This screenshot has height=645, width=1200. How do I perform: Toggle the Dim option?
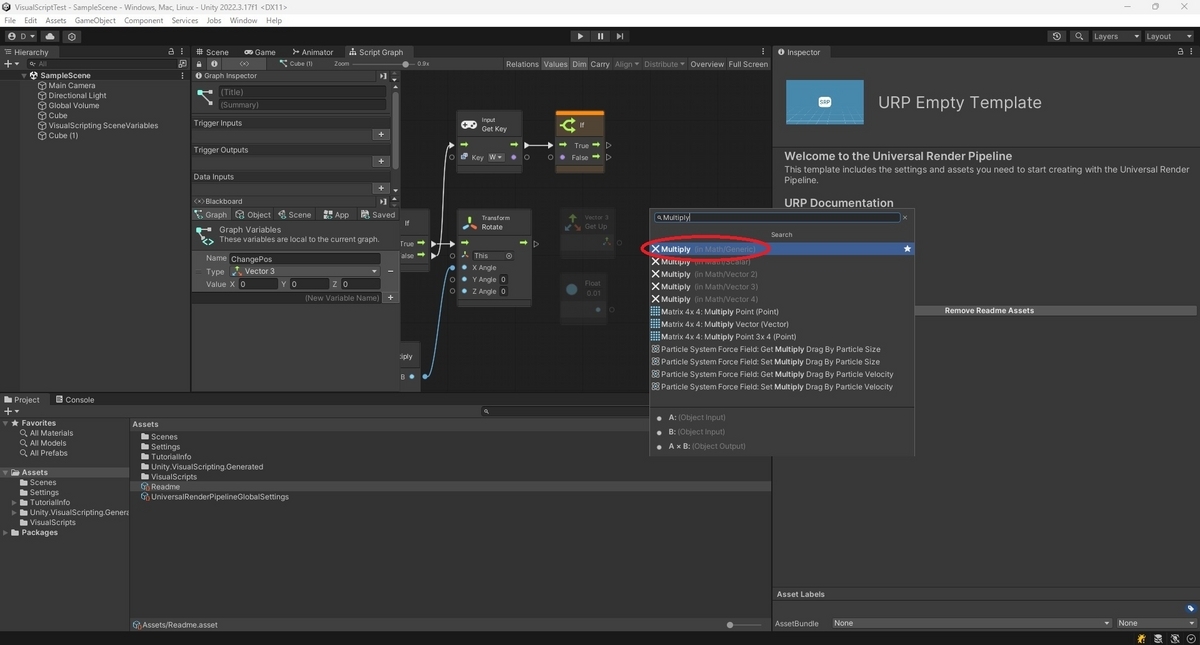pyautogui.click(x=579, y=64)
